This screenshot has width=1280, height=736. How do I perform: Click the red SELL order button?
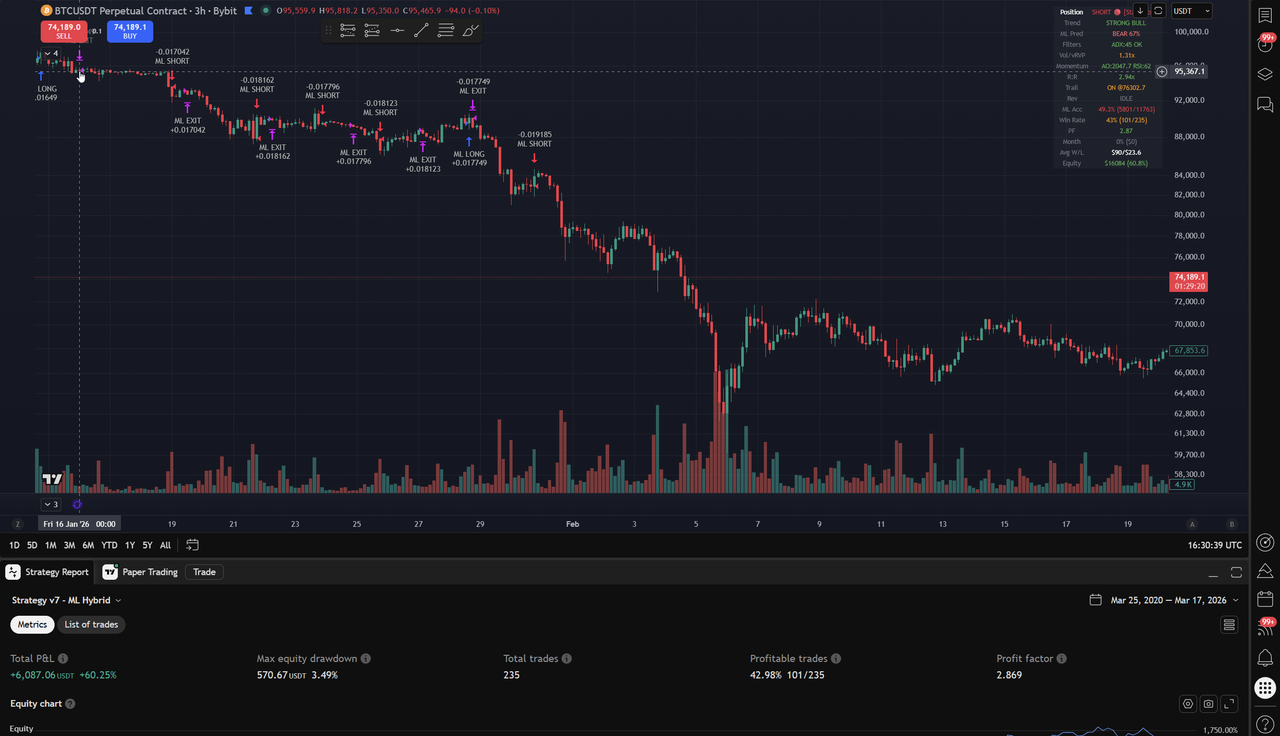[64, 31]
